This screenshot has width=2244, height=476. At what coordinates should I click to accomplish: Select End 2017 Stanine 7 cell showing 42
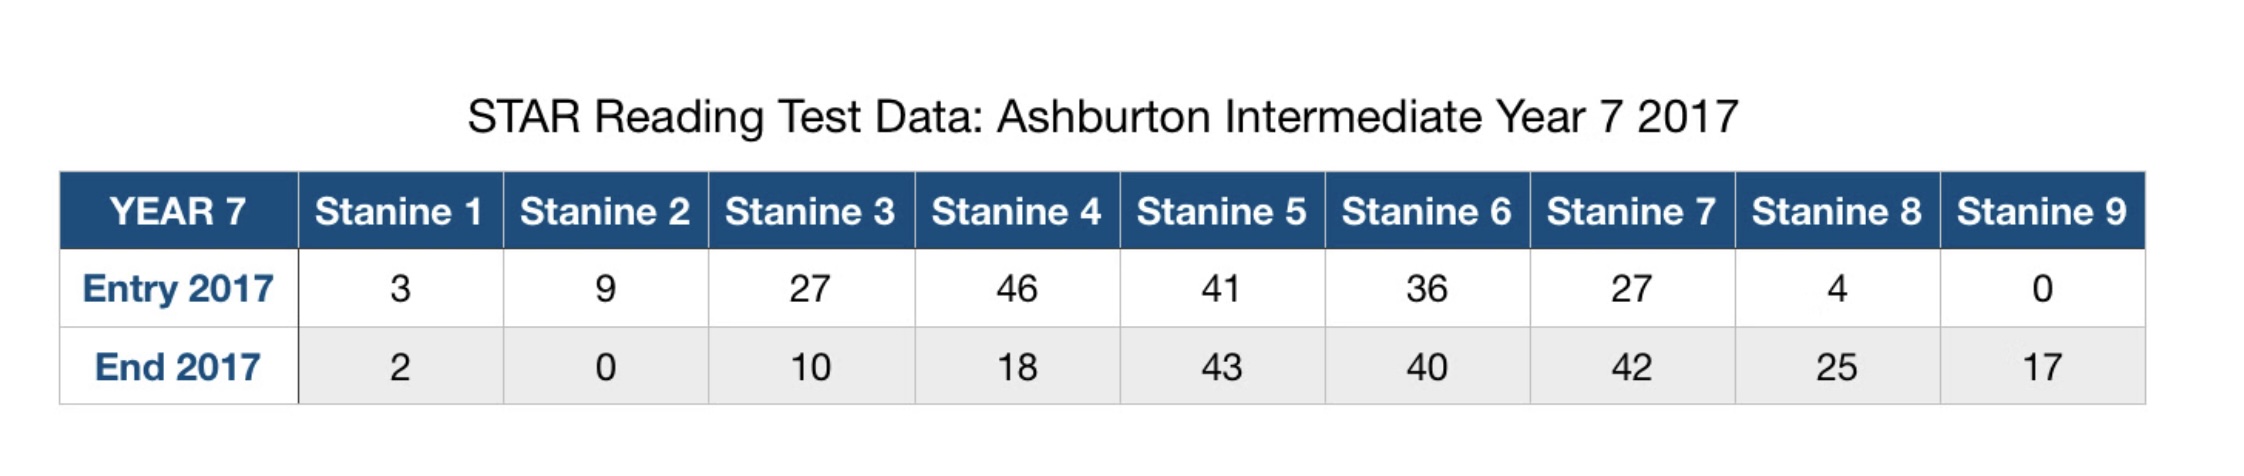tap(1631, 367)
